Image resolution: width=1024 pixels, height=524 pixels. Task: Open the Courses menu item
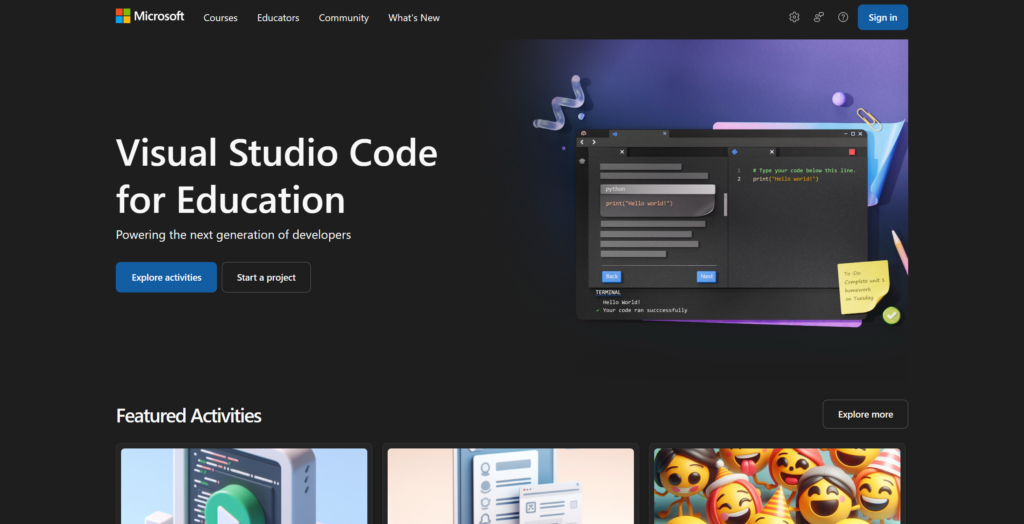220,18
